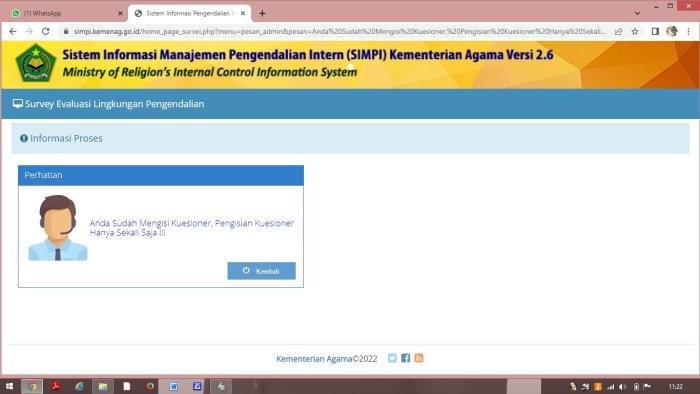The image size is (700, 394).
Task: Click the Perhatian panel header
Action: (161, 175)
